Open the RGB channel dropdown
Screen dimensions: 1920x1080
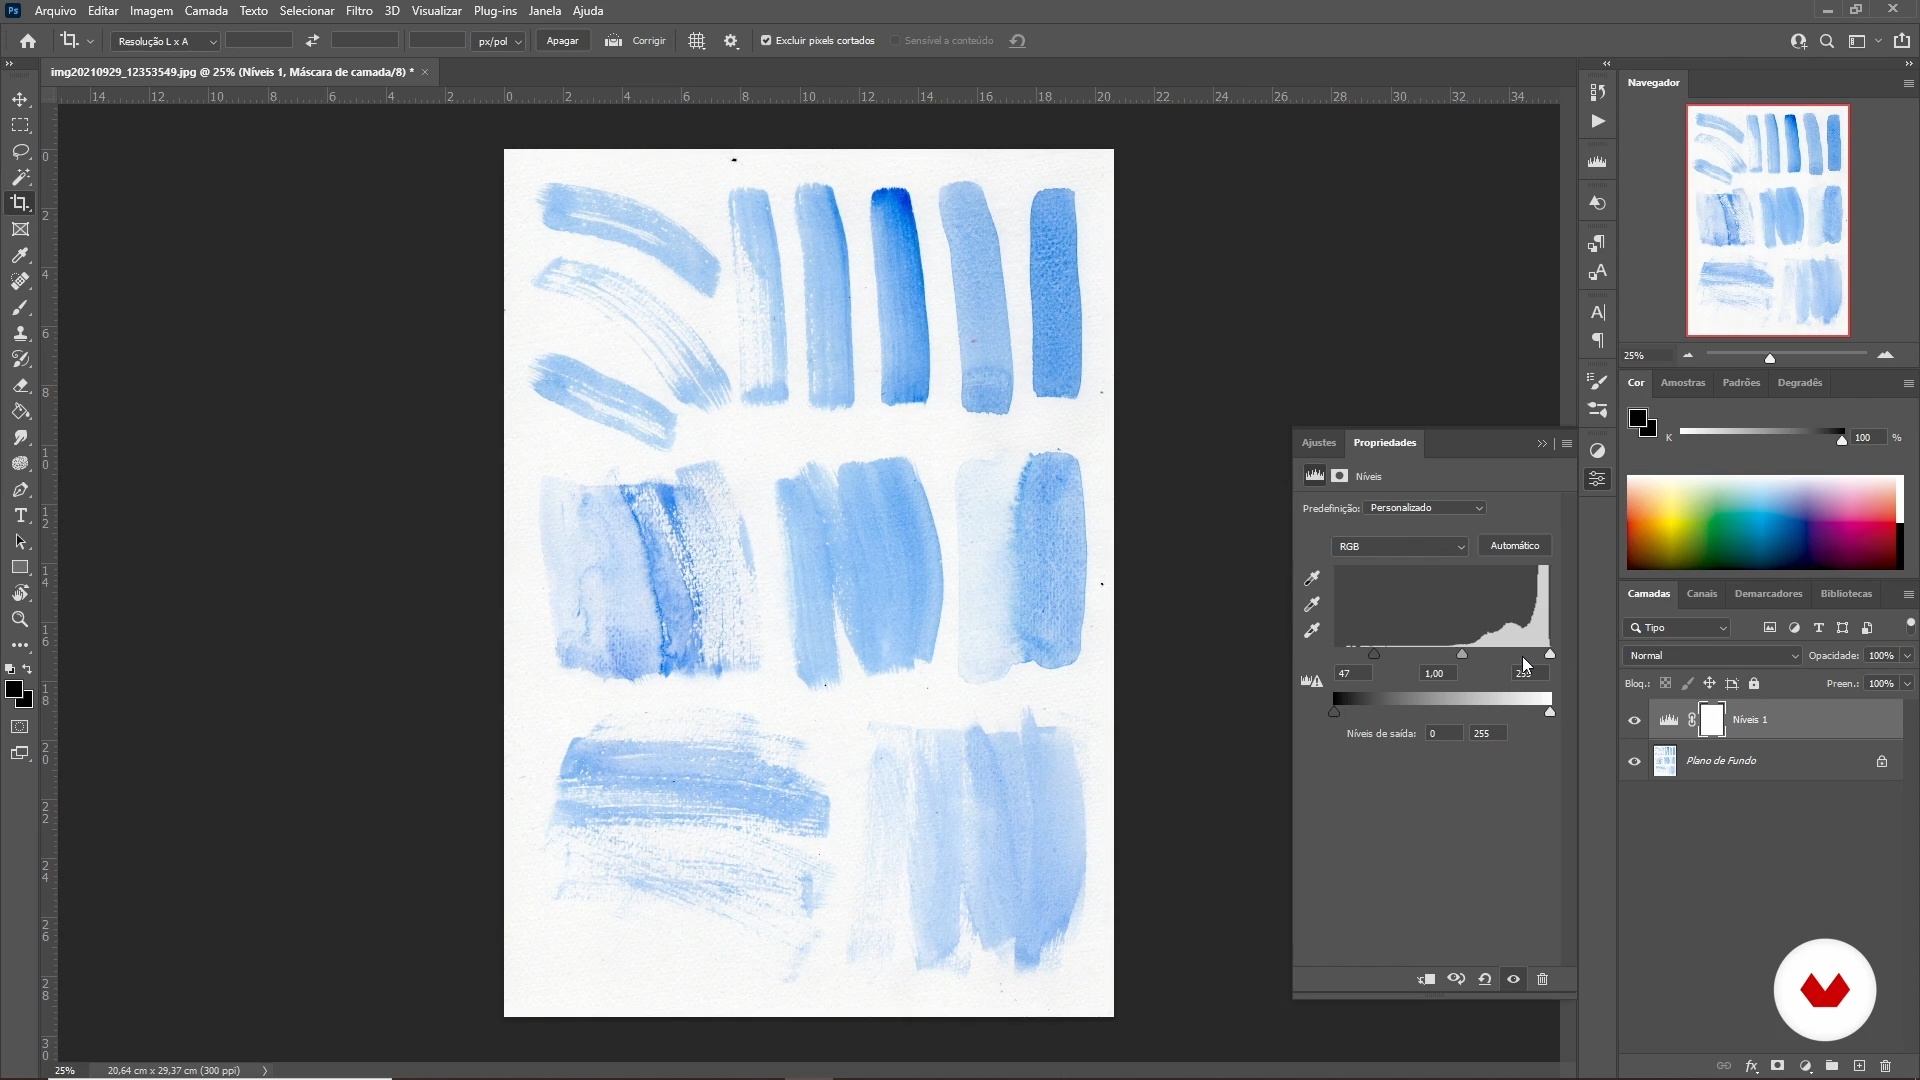tap(1399, 546)
